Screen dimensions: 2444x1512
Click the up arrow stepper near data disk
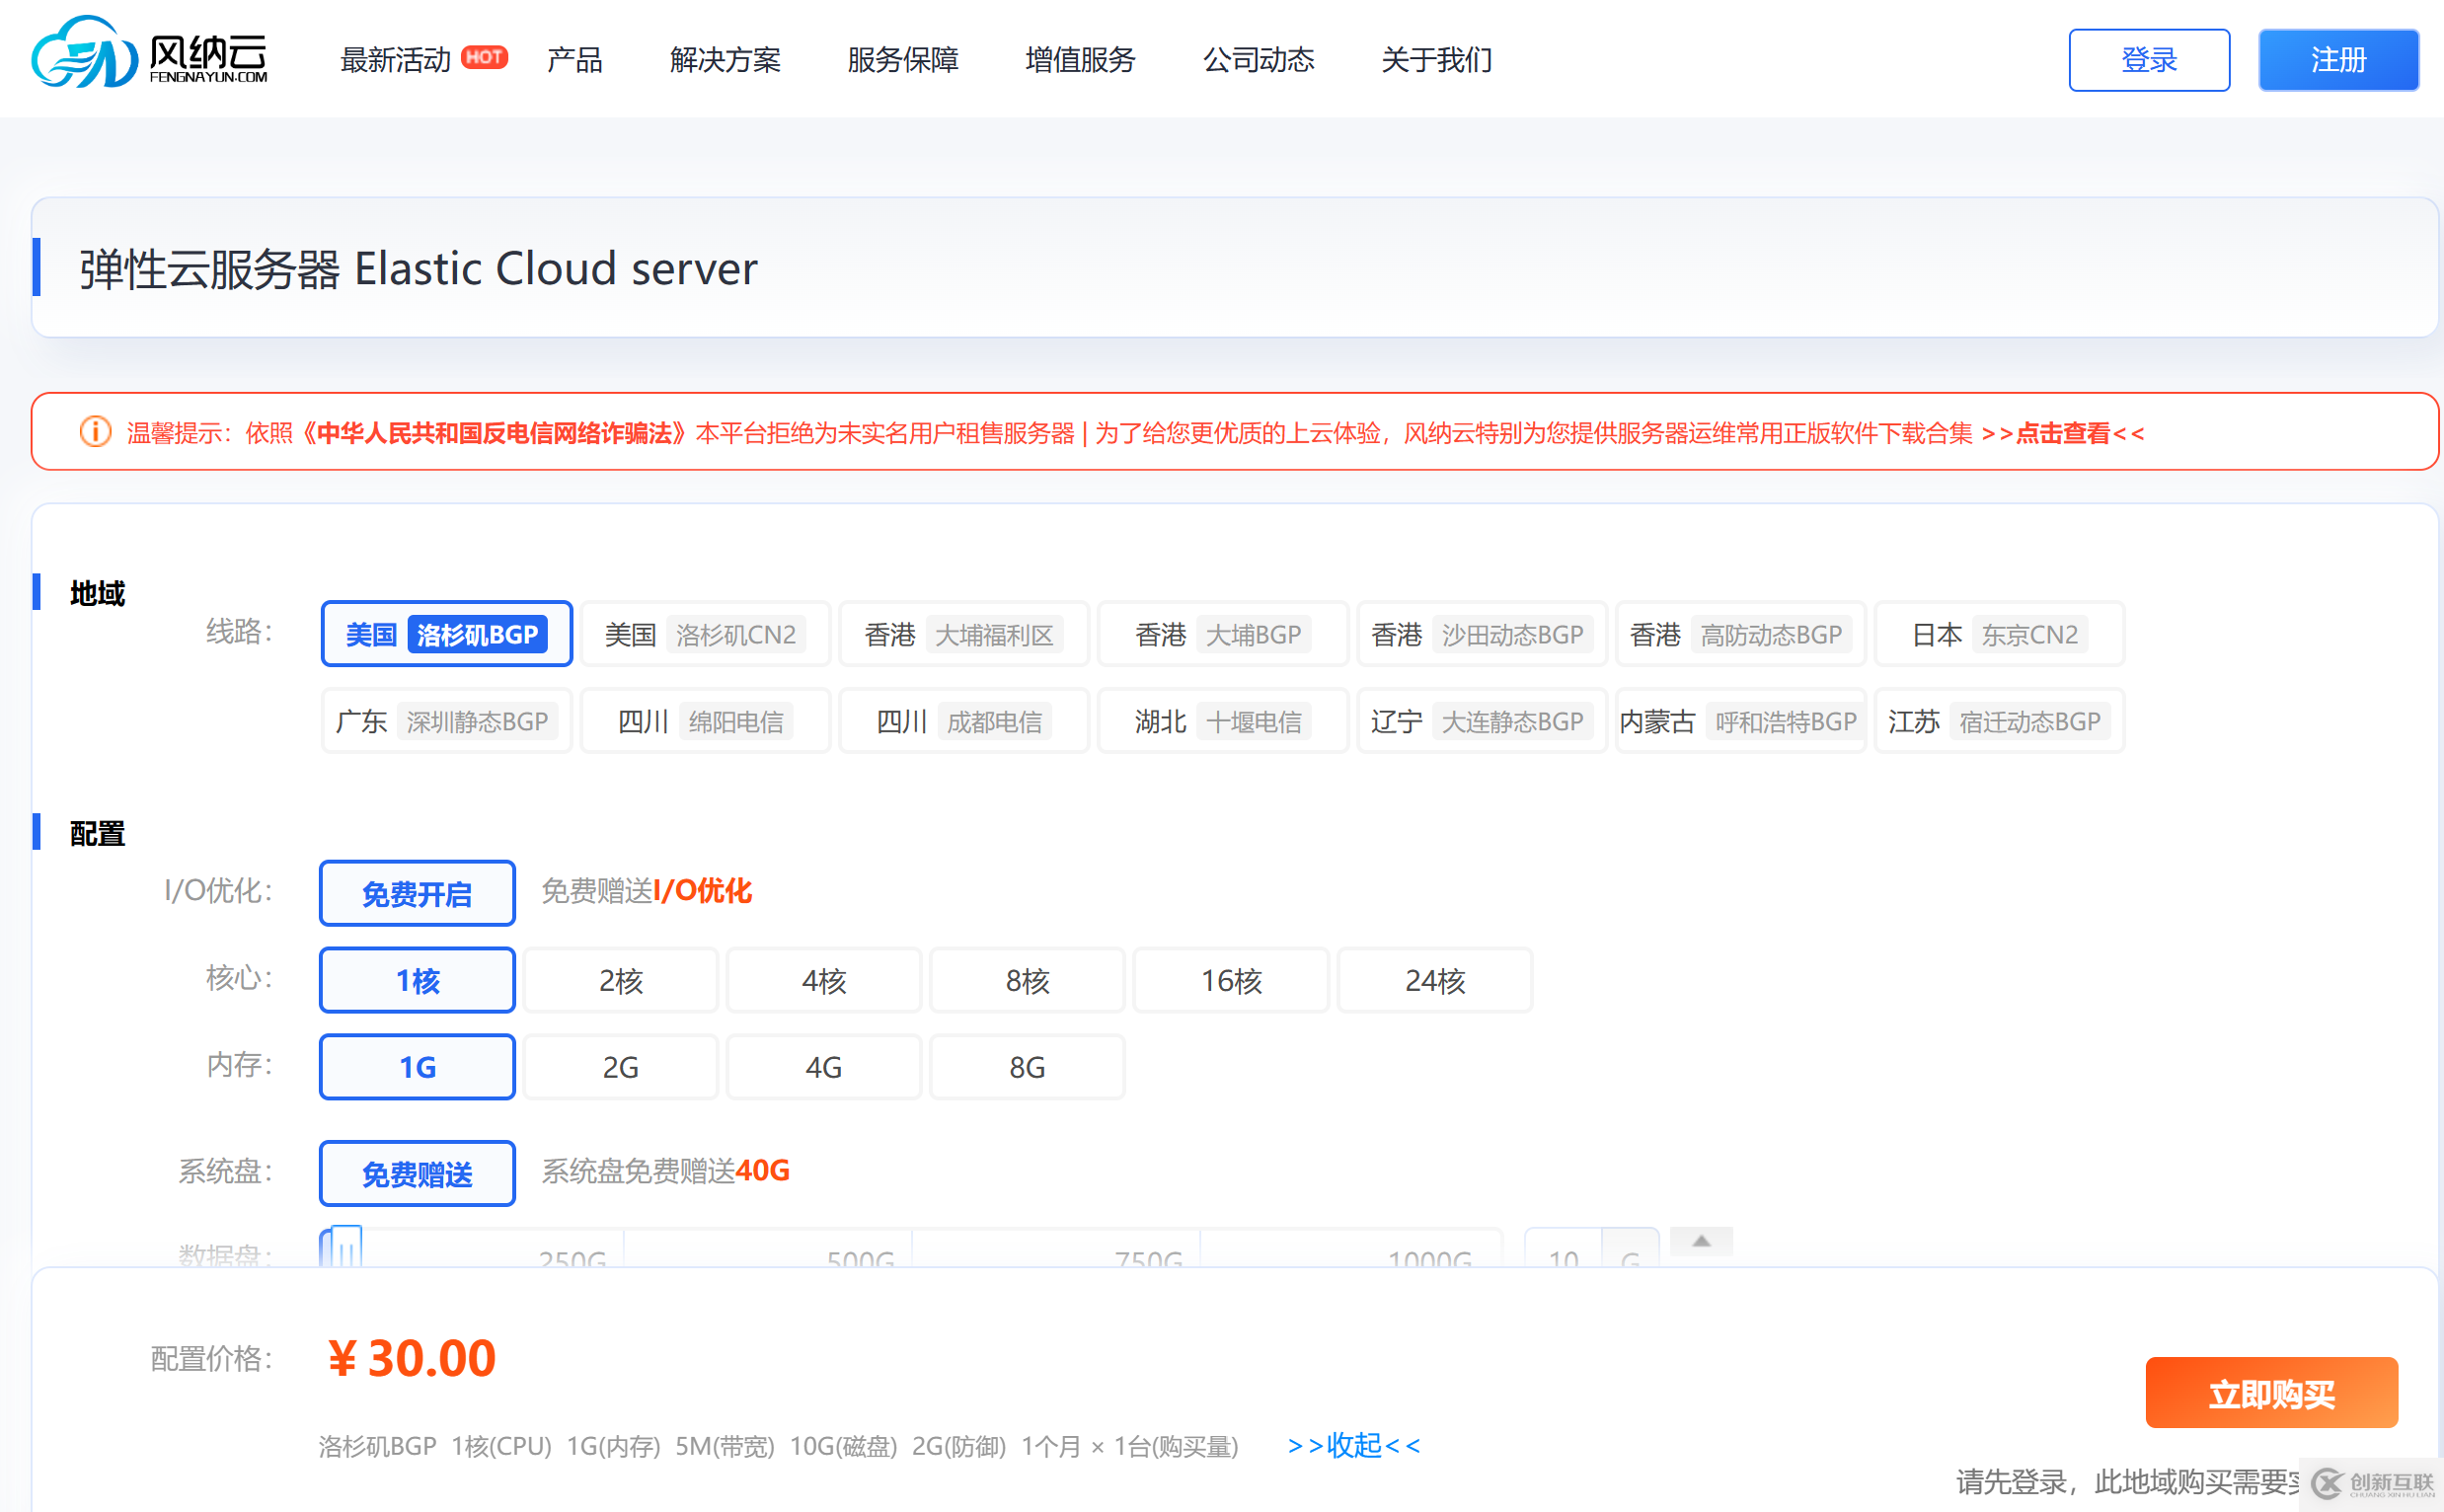point(1700,1241)
